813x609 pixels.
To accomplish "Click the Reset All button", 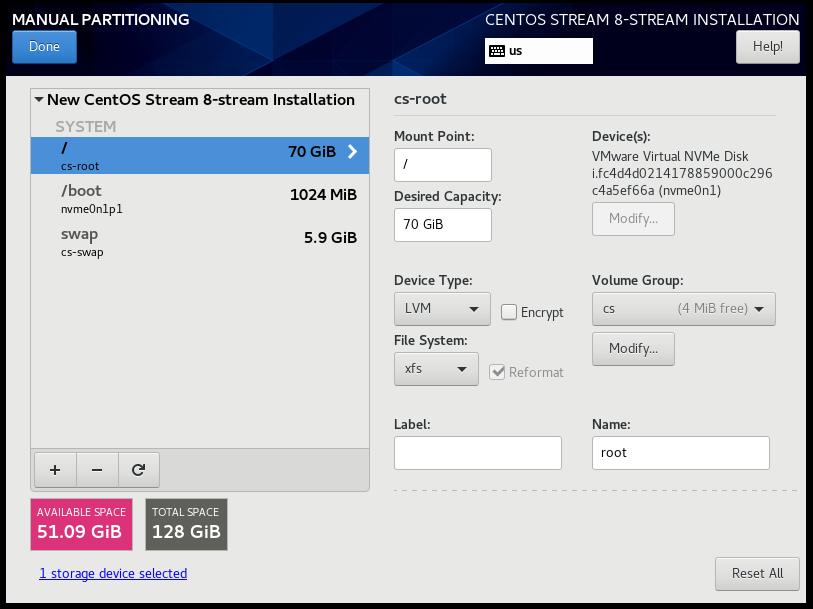I will click(757, 574).
